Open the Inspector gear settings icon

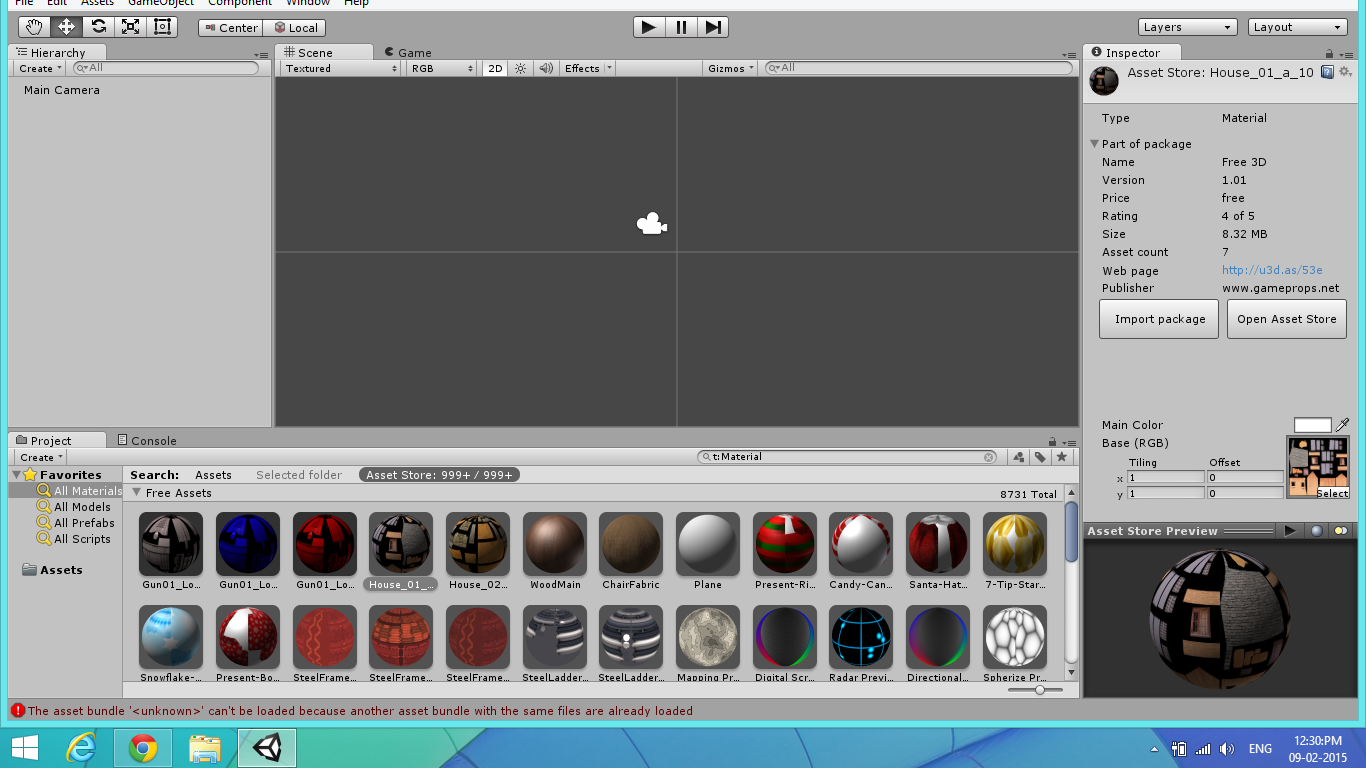point(1345,72)
